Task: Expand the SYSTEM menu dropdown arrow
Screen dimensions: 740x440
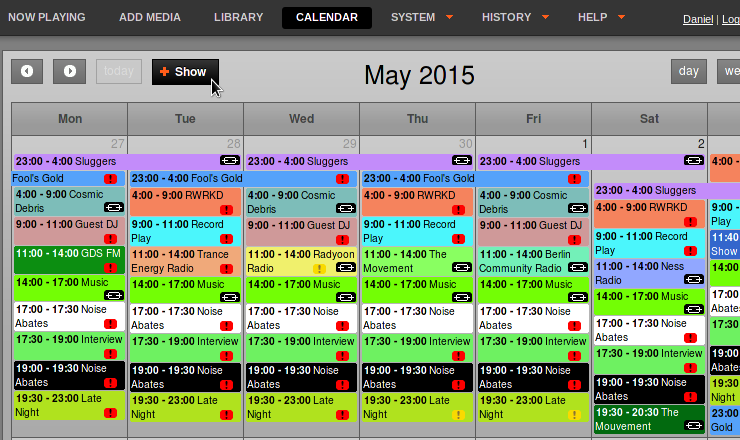Action: coord(449,17)
